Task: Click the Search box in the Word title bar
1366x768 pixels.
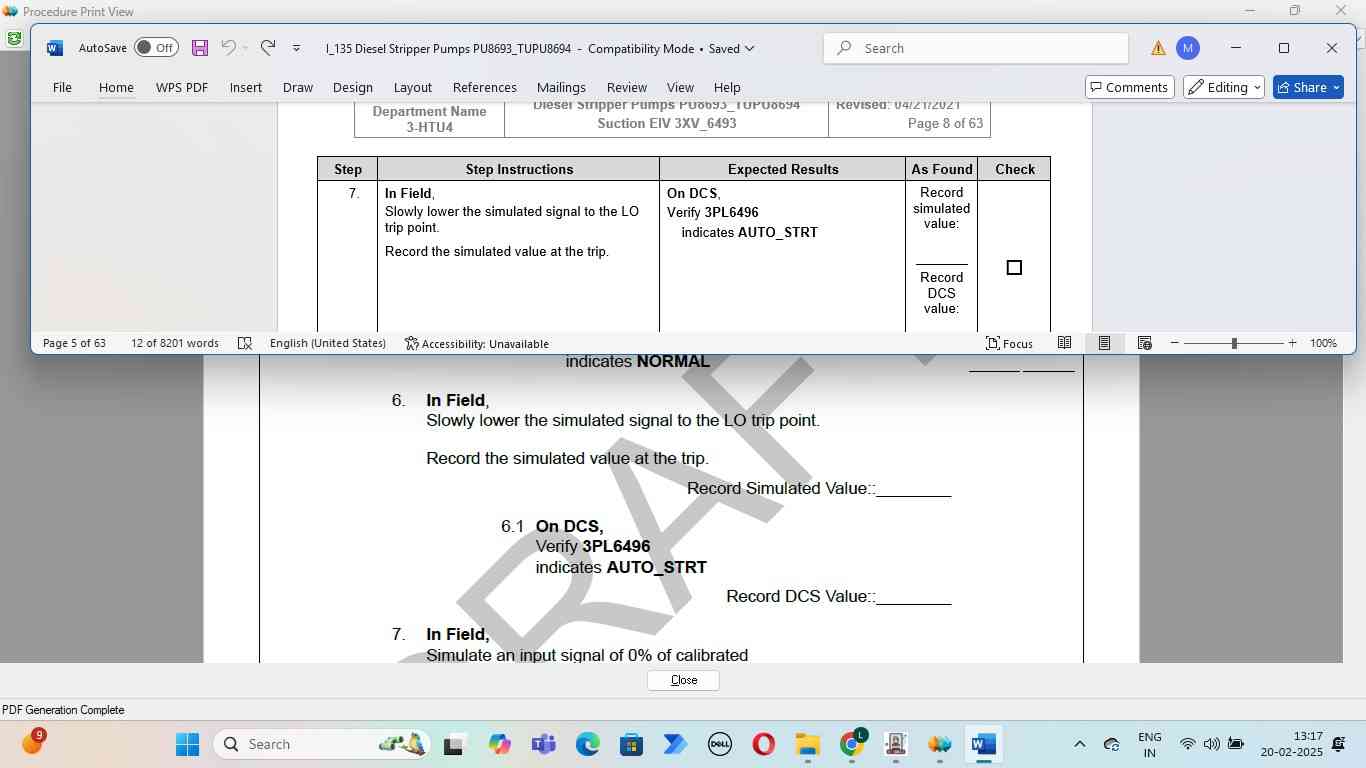Action: [975, 48]
